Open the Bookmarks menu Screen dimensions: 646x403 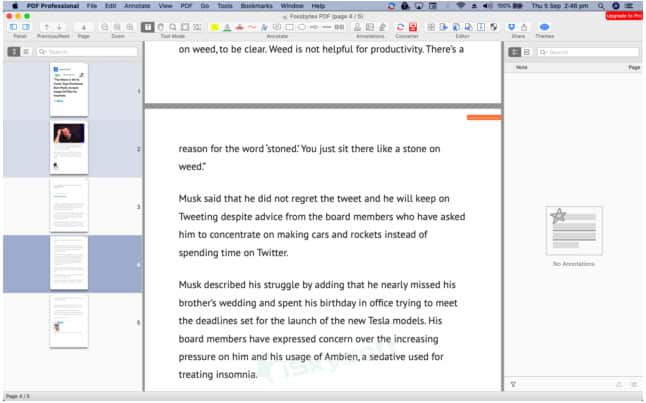click(x=256, y=6)
